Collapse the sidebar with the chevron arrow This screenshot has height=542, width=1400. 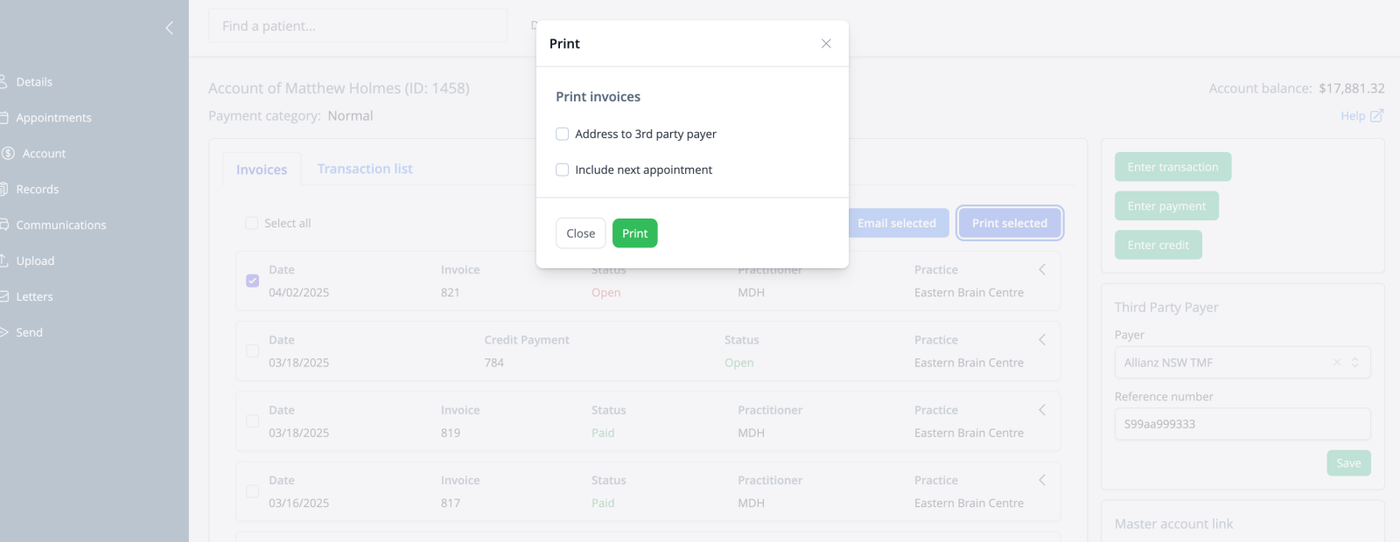point(169,28)
